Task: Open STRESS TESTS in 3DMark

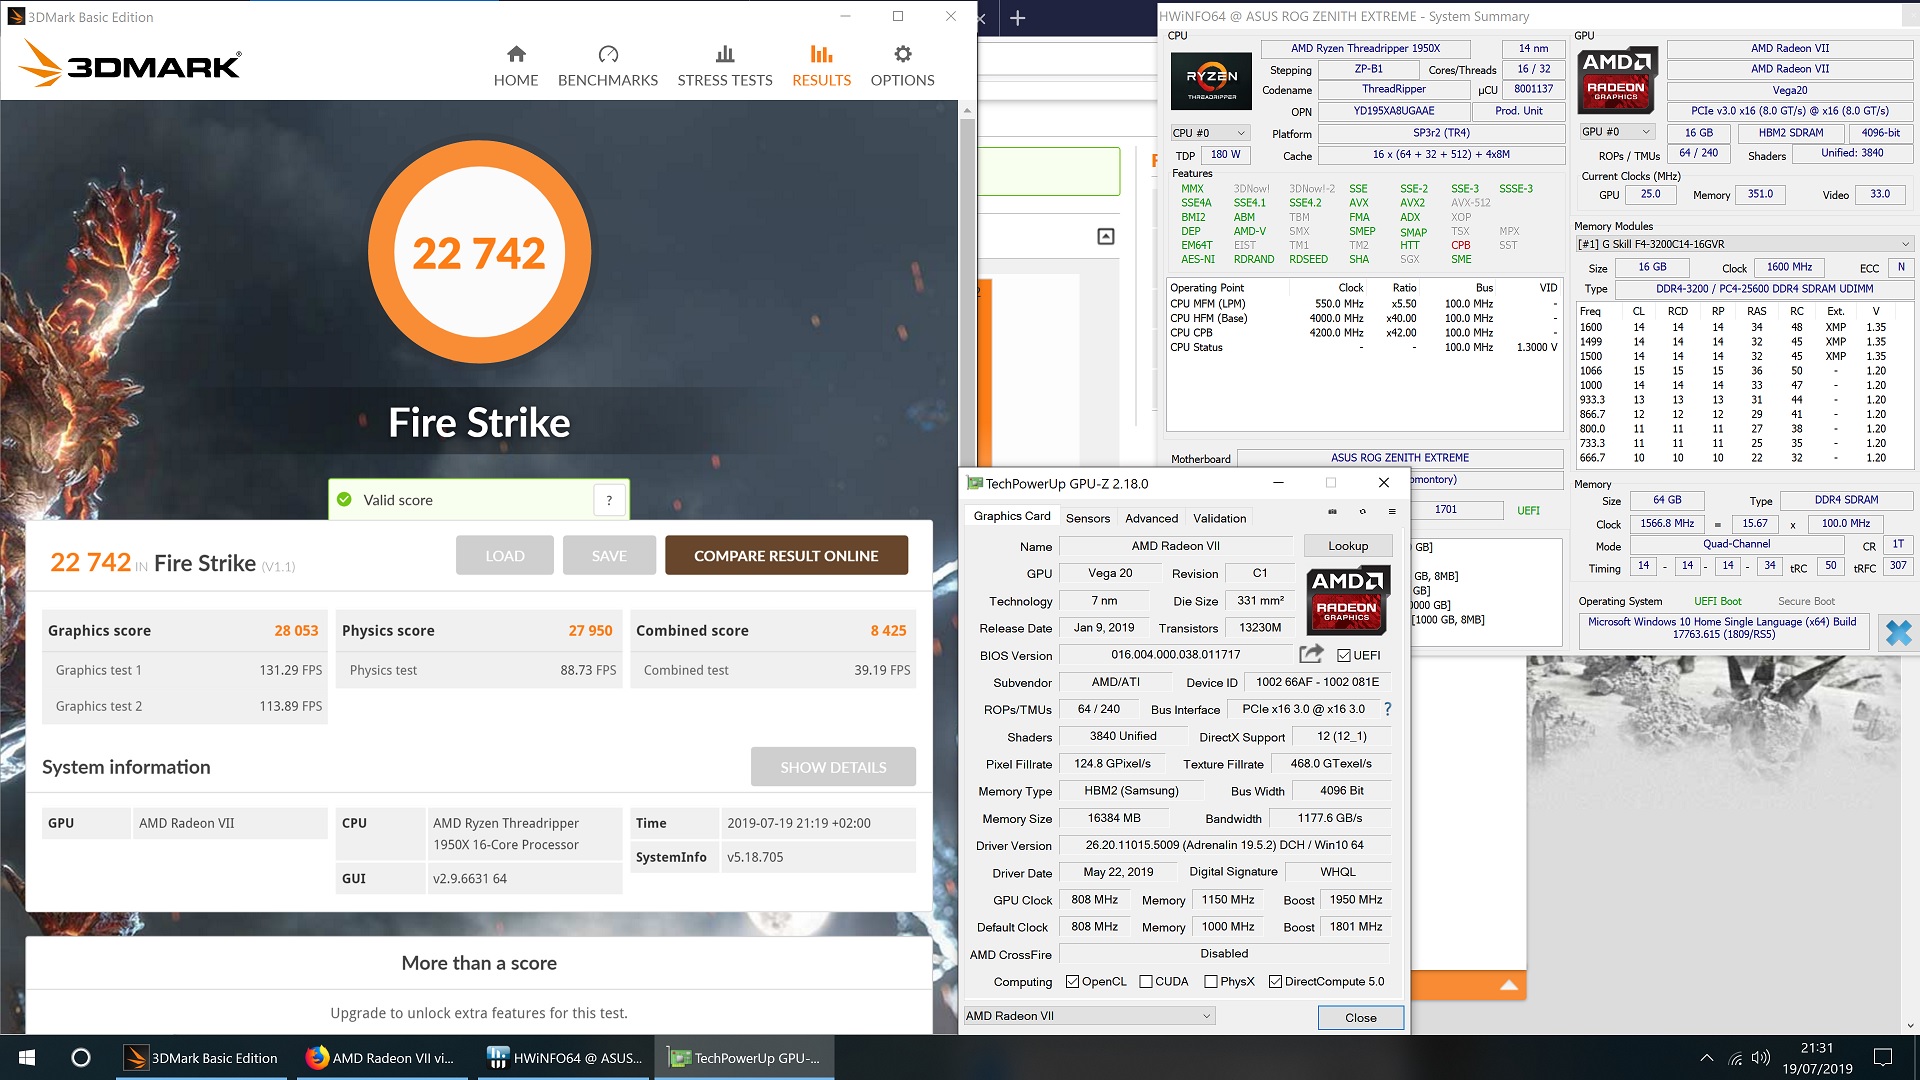Action: pyautogui.click(x=725, y=66)
